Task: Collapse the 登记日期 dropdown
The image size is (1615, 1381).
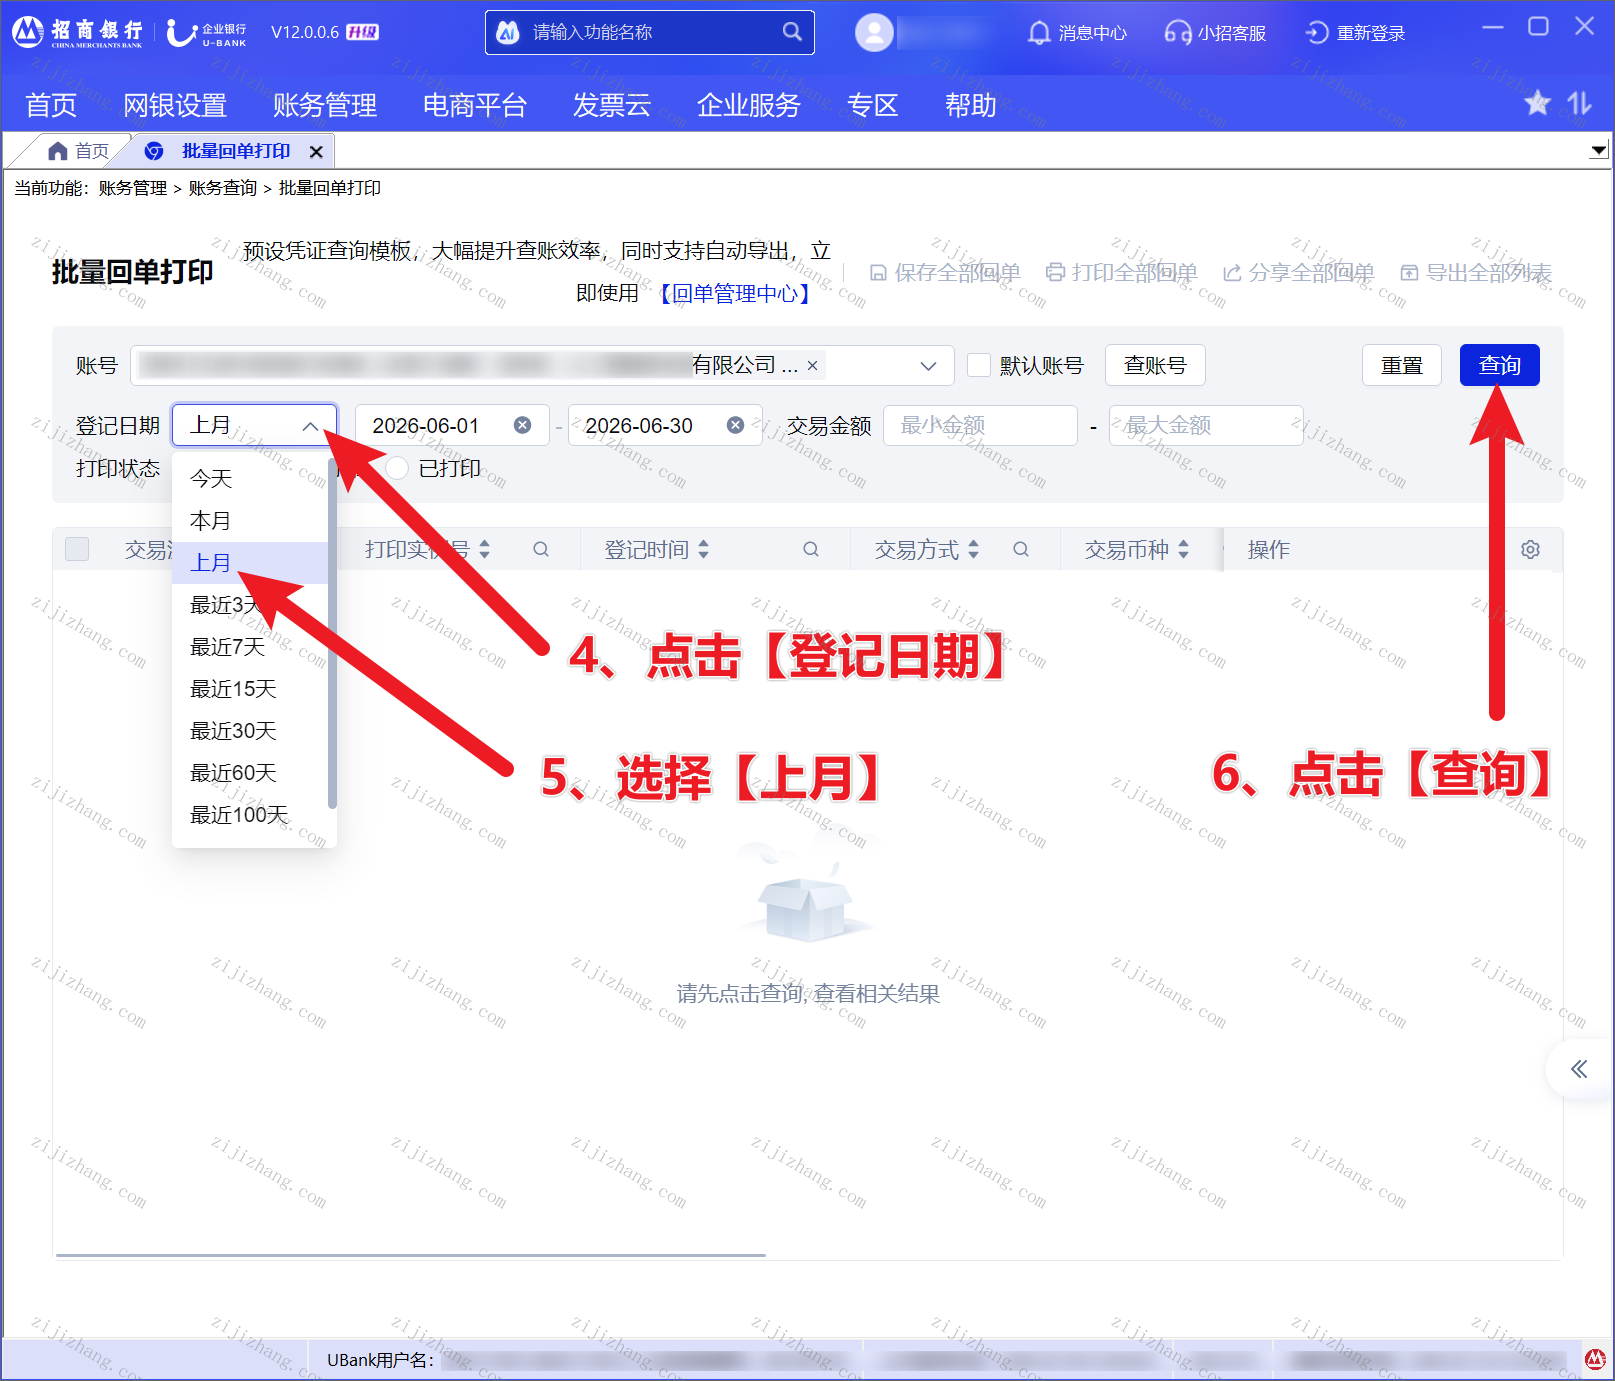Action: click(310, 426)
